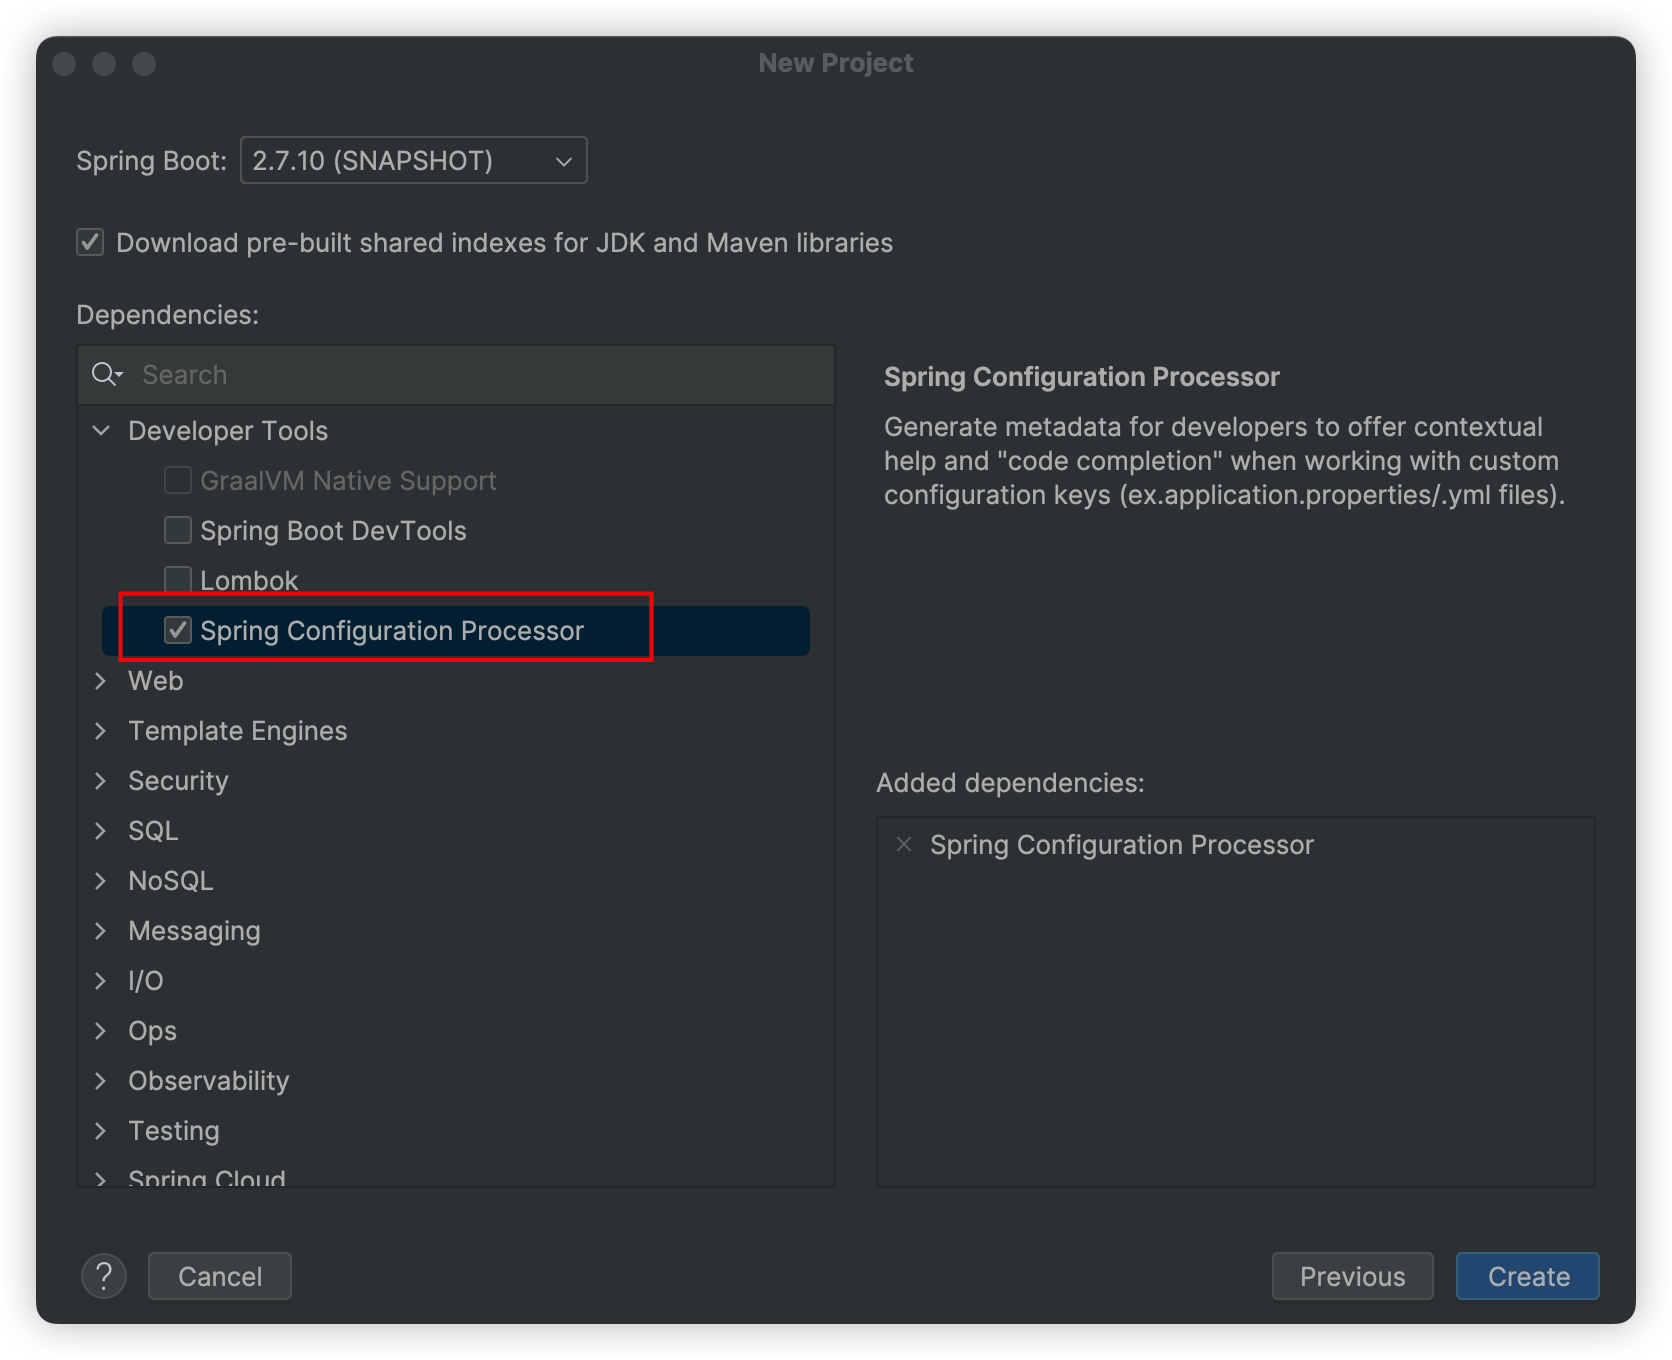Image resolution: width=1672 pixels, height=1360 pixels.
Task: Expand the Testing category
Action: (100, 1131)
